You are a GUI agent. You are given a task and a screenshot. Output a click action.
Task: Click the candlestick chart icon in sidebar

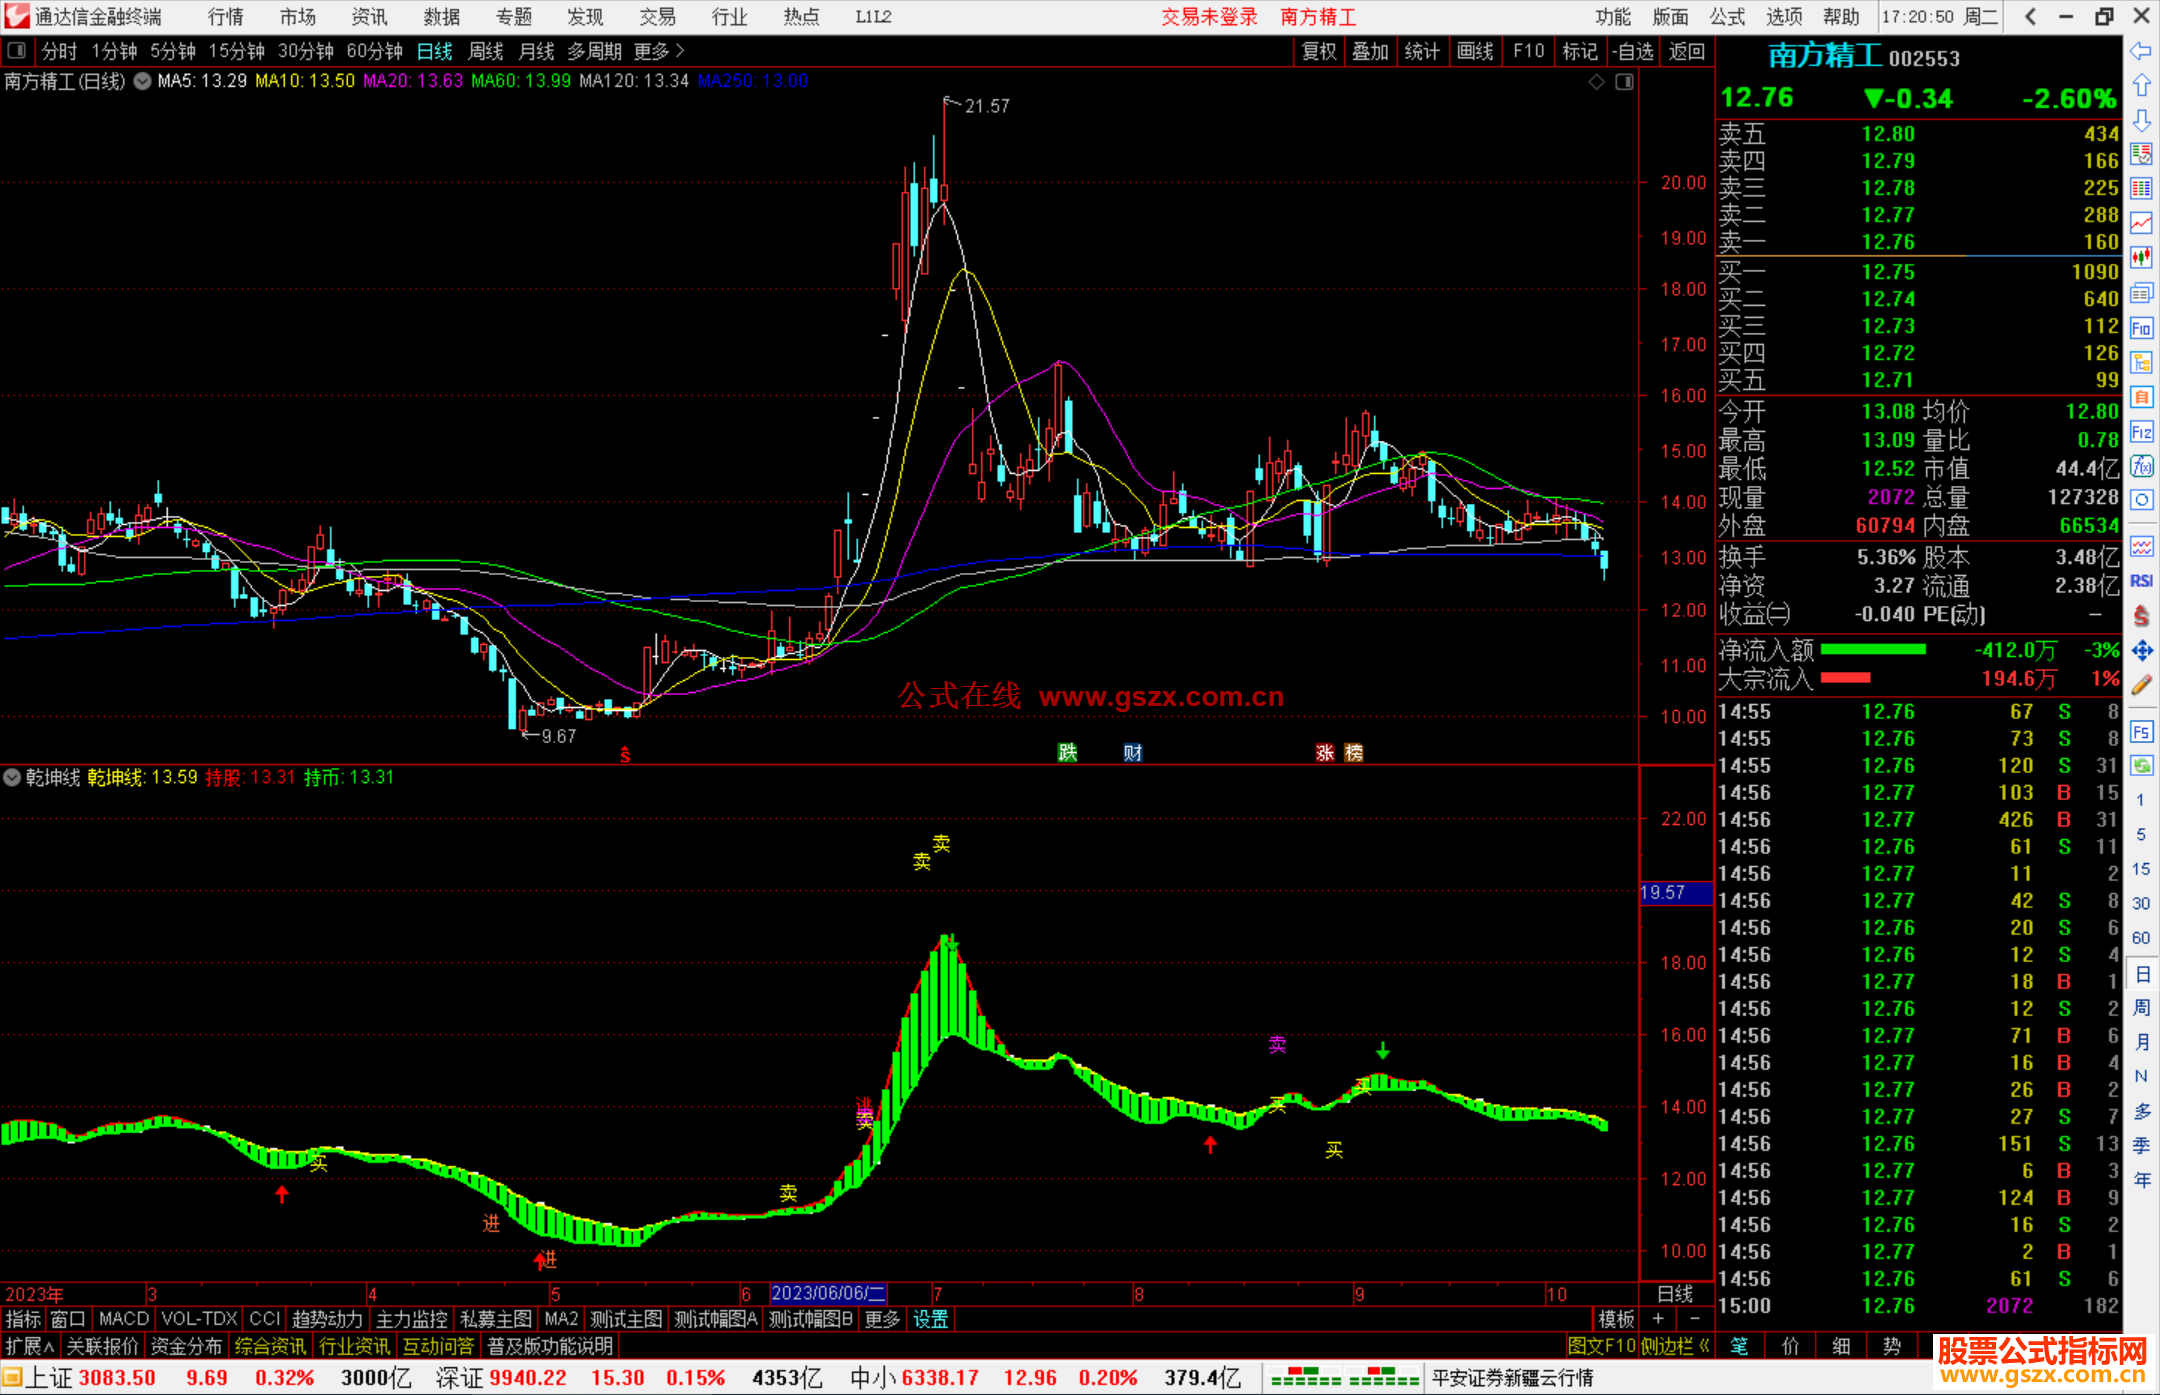click(2141, 258)
